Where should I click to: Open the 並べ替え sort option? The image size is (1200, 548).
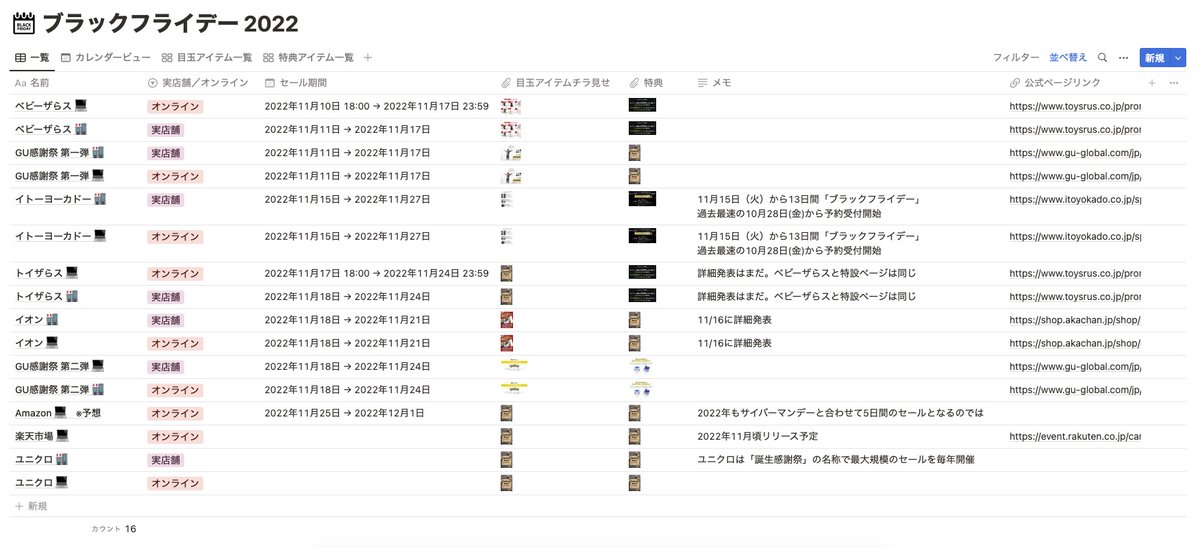pyautogui.click(x=1068, y=58)
